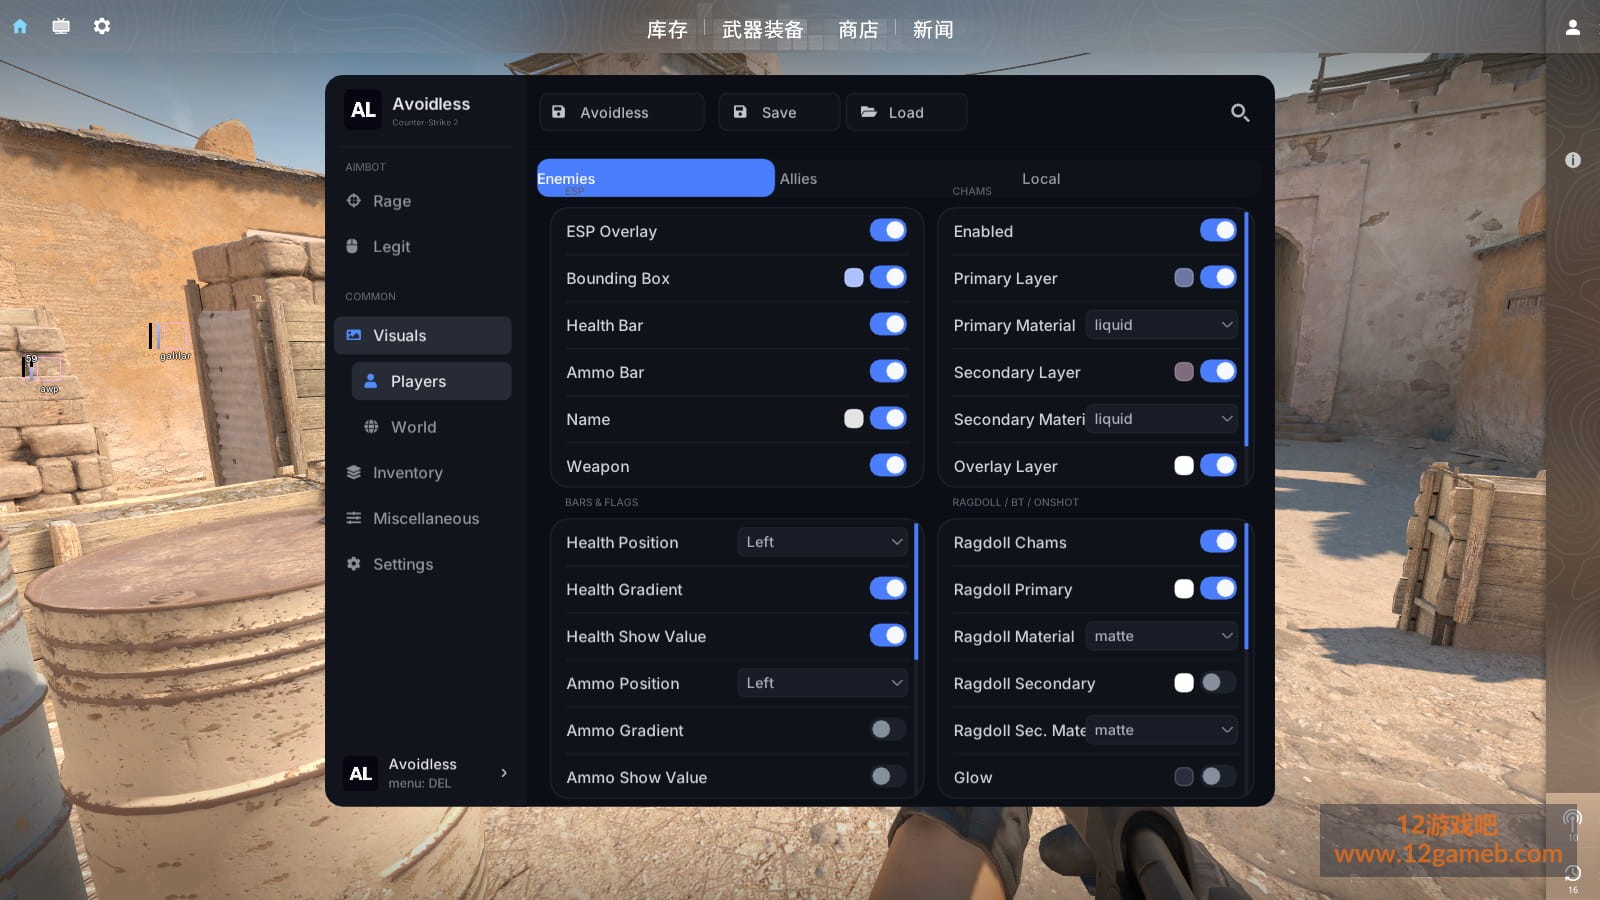This screenshot has height=900, width=1600.
Task: Enable the Ragdoll Secondary toggle
Action: point(1218,683)
